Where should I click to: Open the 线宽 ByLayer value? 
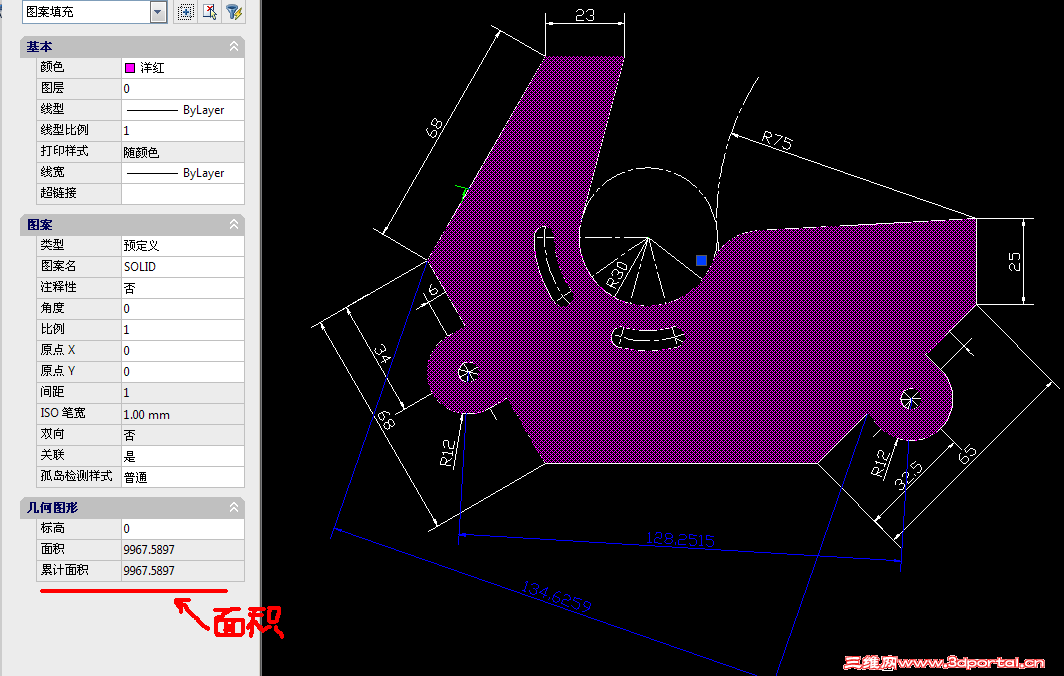pos(183,172)
